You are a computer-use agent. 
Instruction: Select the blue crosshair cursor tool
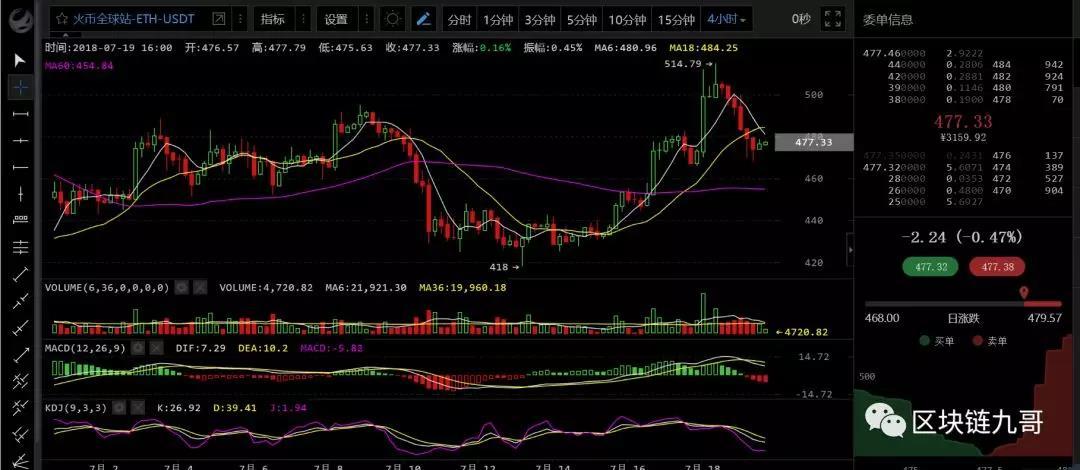[x=21, y=87]
